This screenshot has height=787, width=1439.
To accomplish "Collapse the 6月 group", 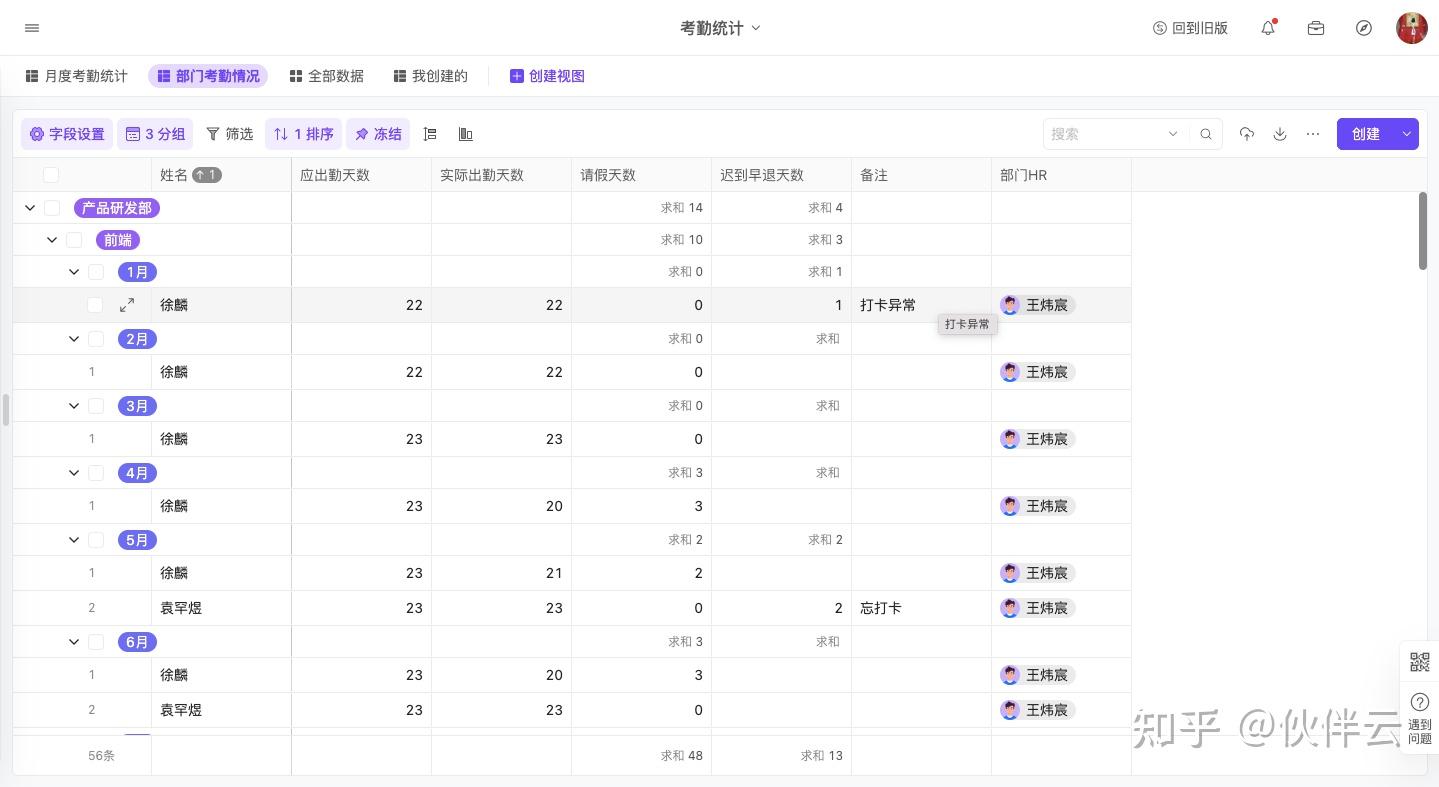I will coord(74,642).
